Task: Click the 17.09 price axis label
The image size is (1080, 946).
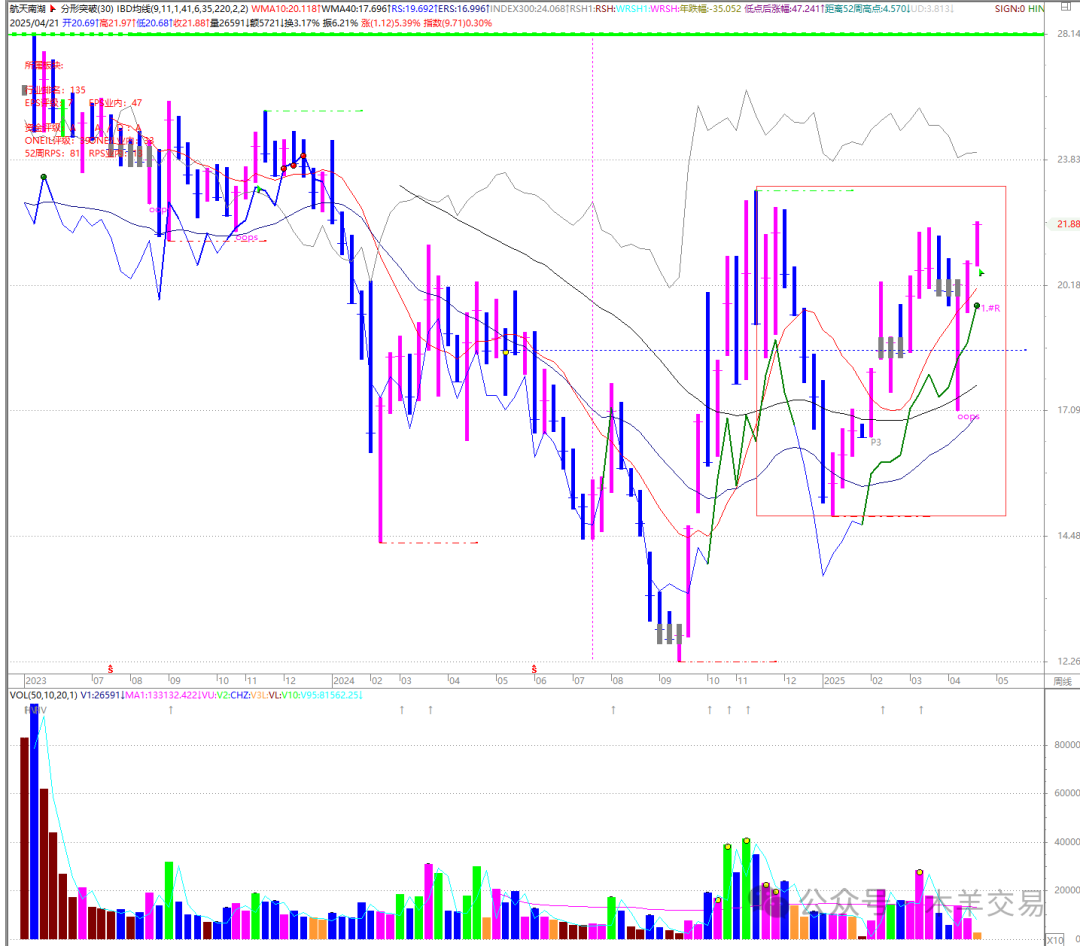Action: pos(1068,410)
